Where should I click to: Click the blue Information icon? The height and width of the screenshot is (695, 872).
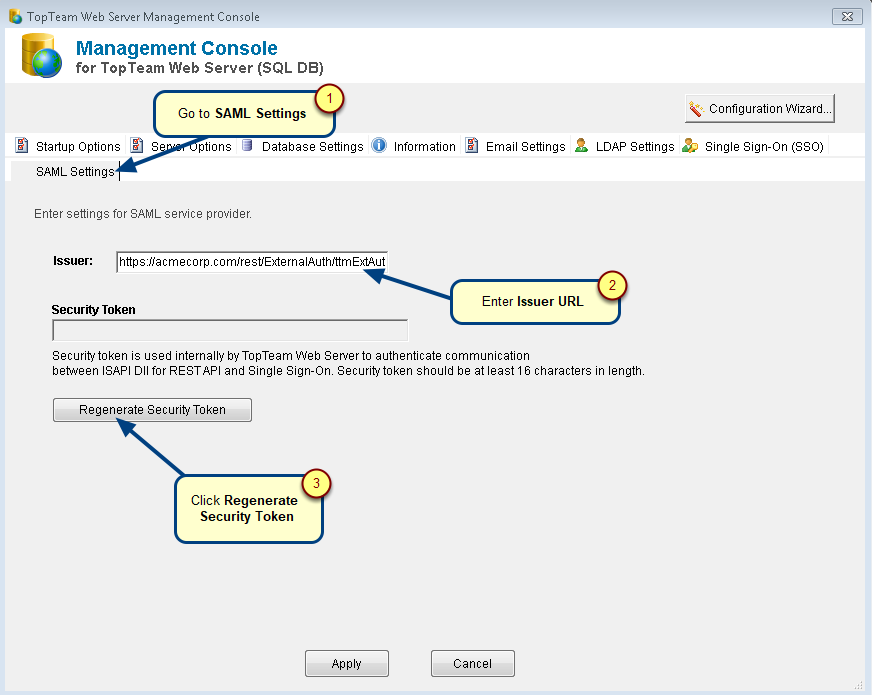click(x=379, y=146)
